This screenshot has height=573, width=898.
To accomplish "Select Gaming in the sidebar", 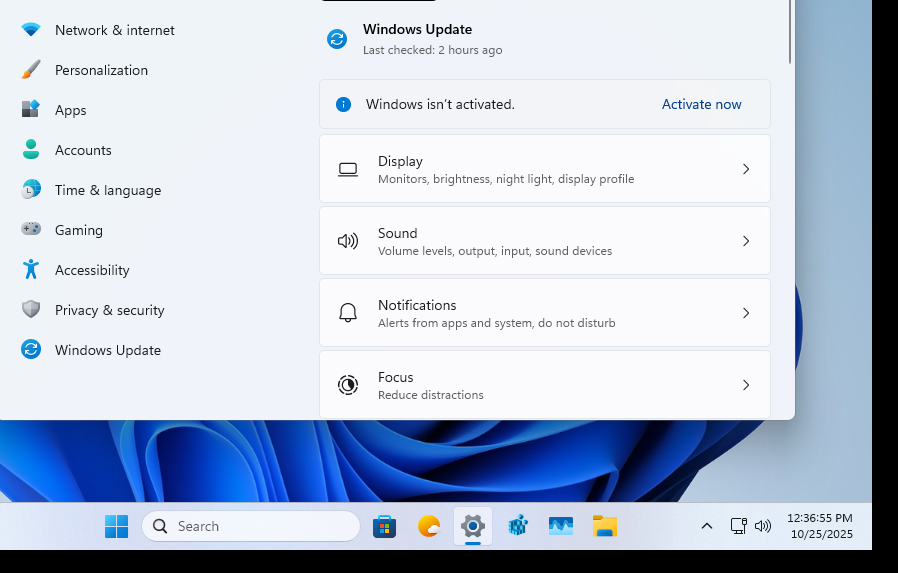I will point(78,230).
